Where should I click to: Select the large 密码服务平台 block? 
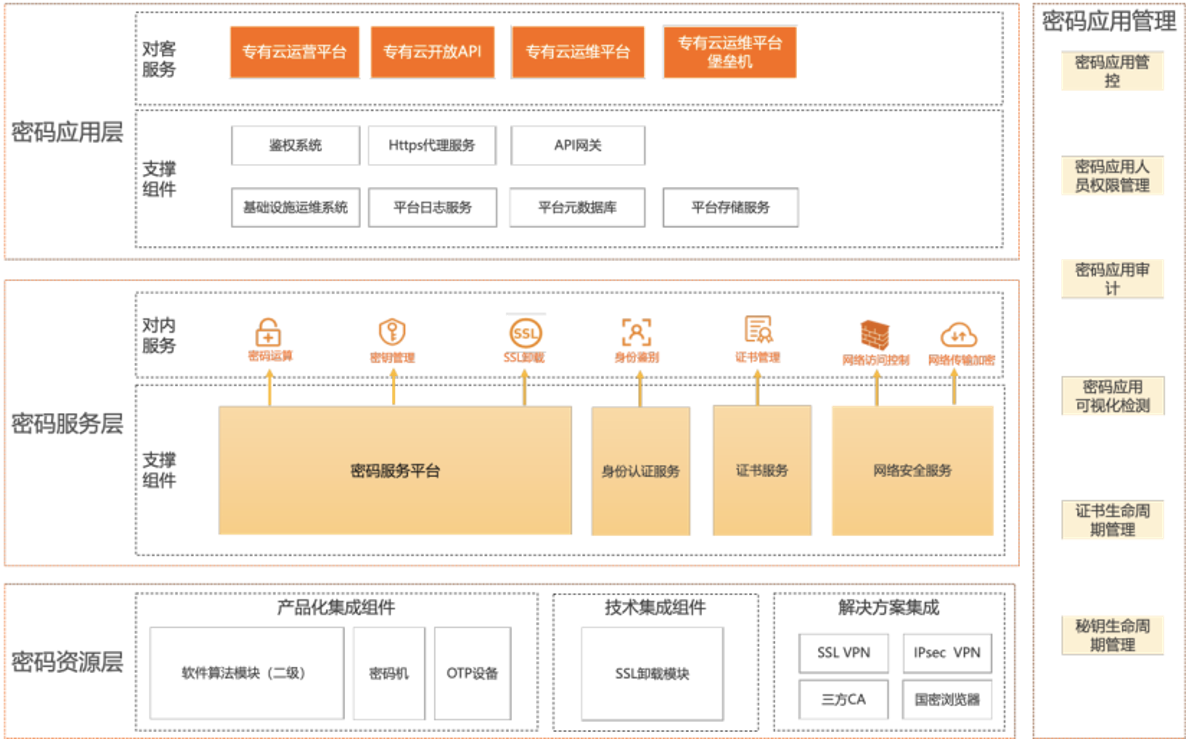[x=395, y=470]
